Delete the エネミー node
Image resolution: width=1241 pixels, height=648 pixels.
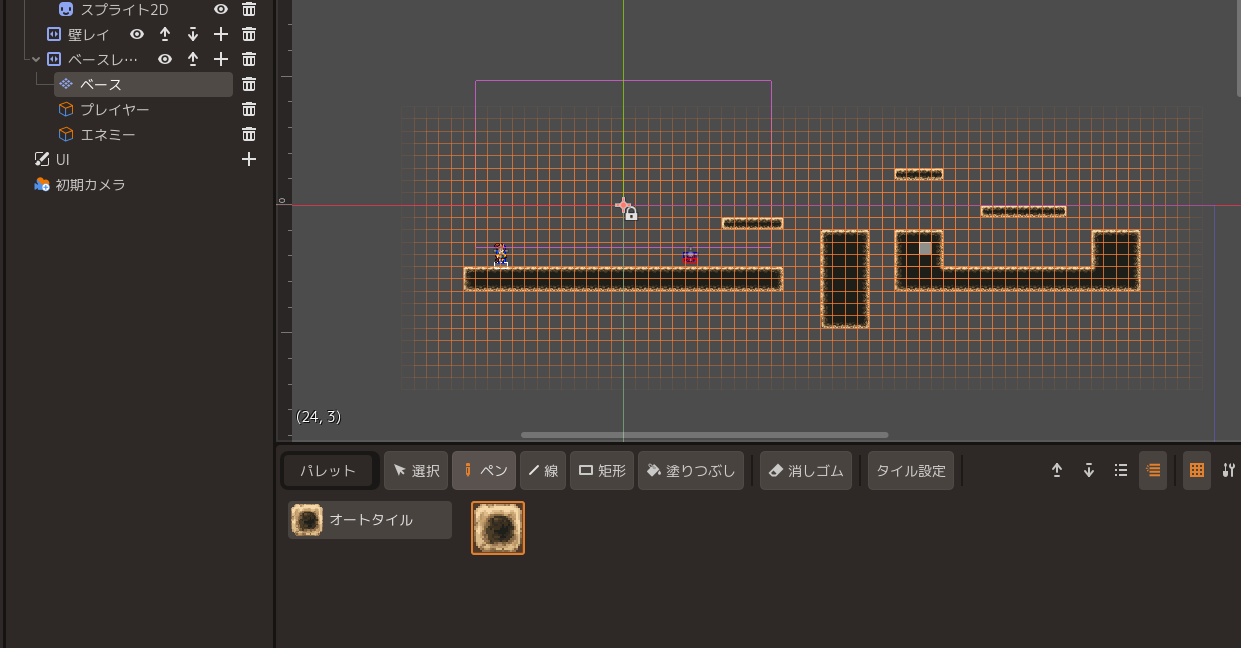(249, 134)
